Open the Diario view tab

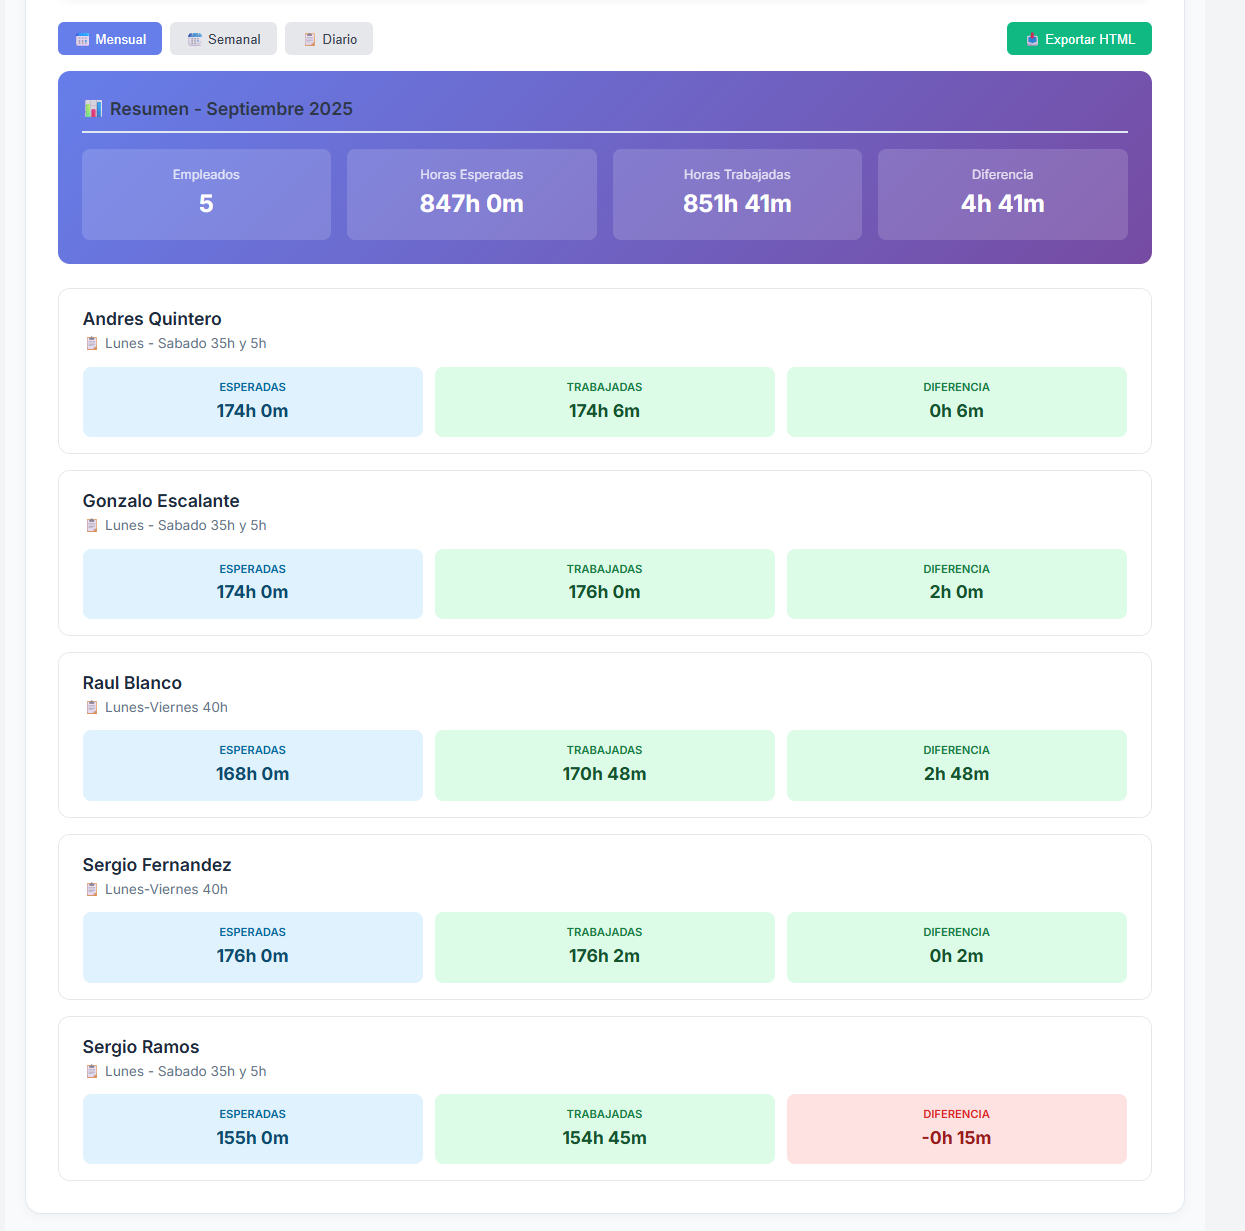coord(329,39)
